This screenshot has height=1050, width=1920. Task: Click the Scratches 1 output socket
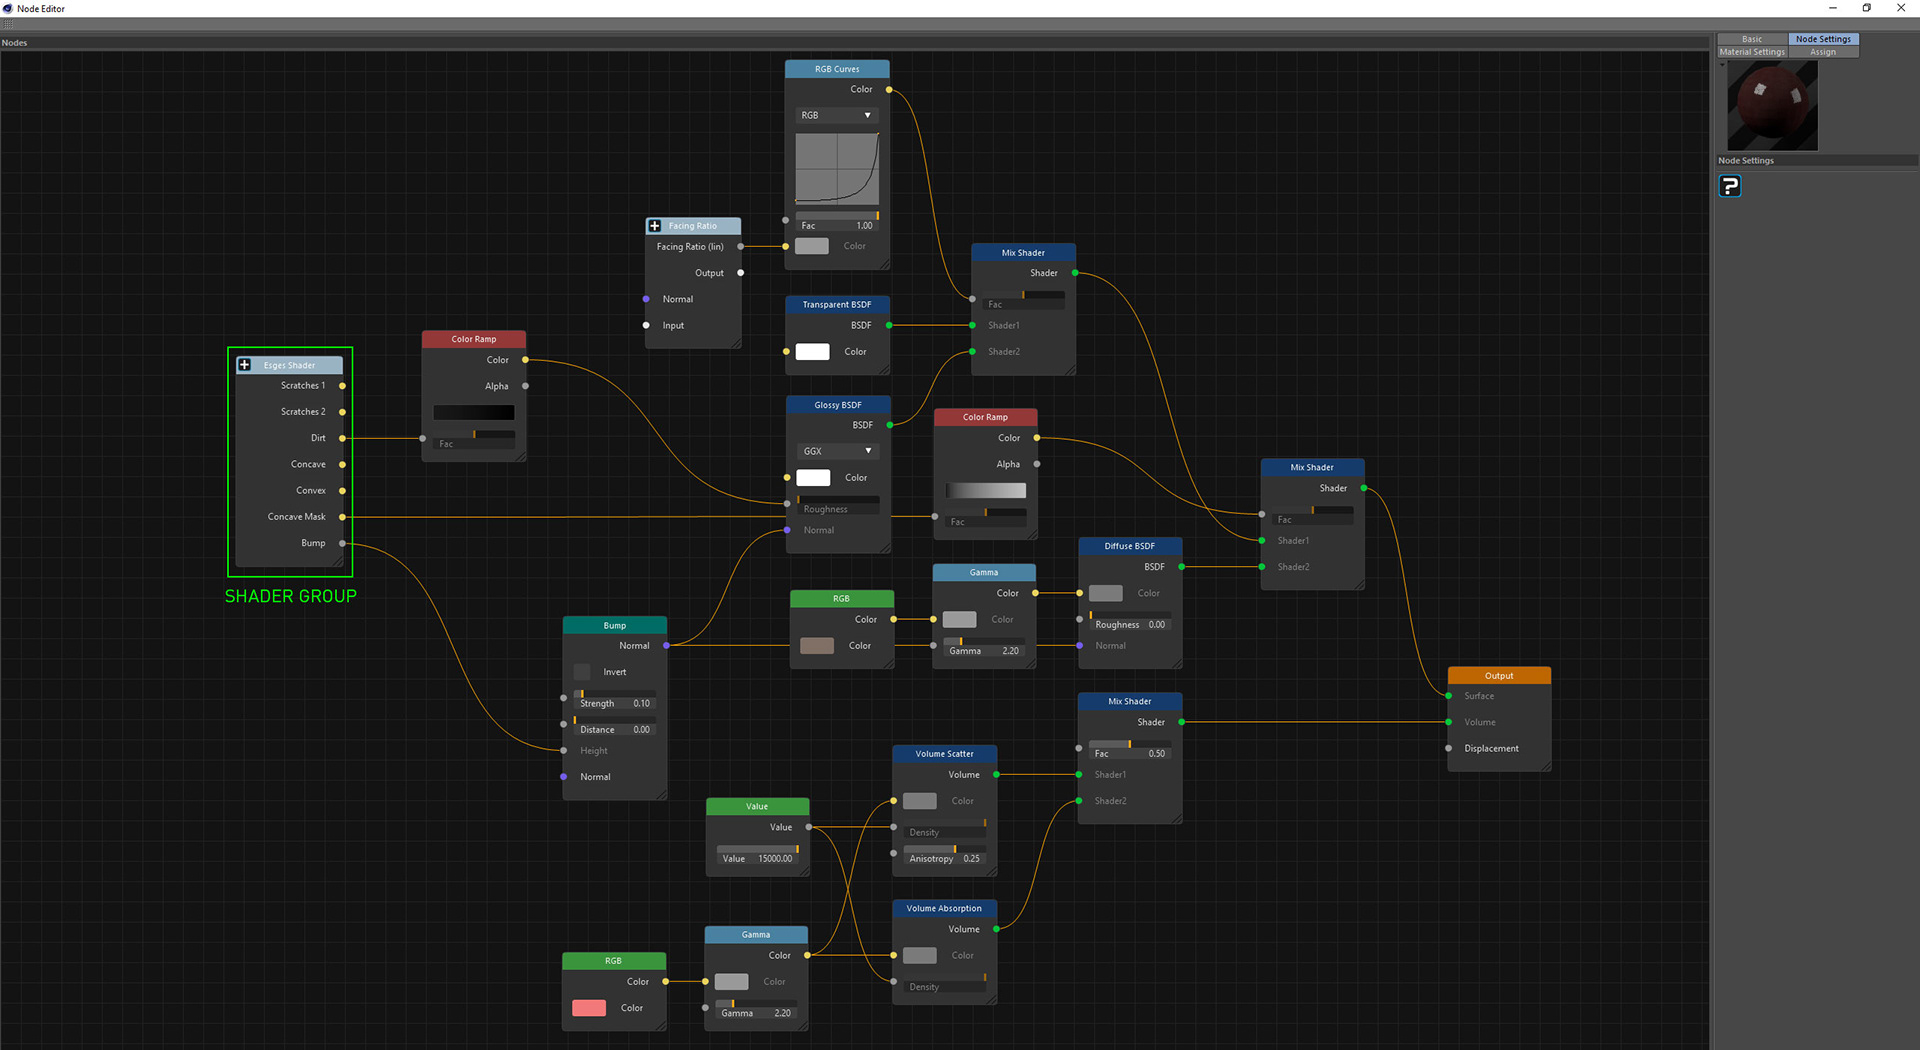click(x=342, y=386)
